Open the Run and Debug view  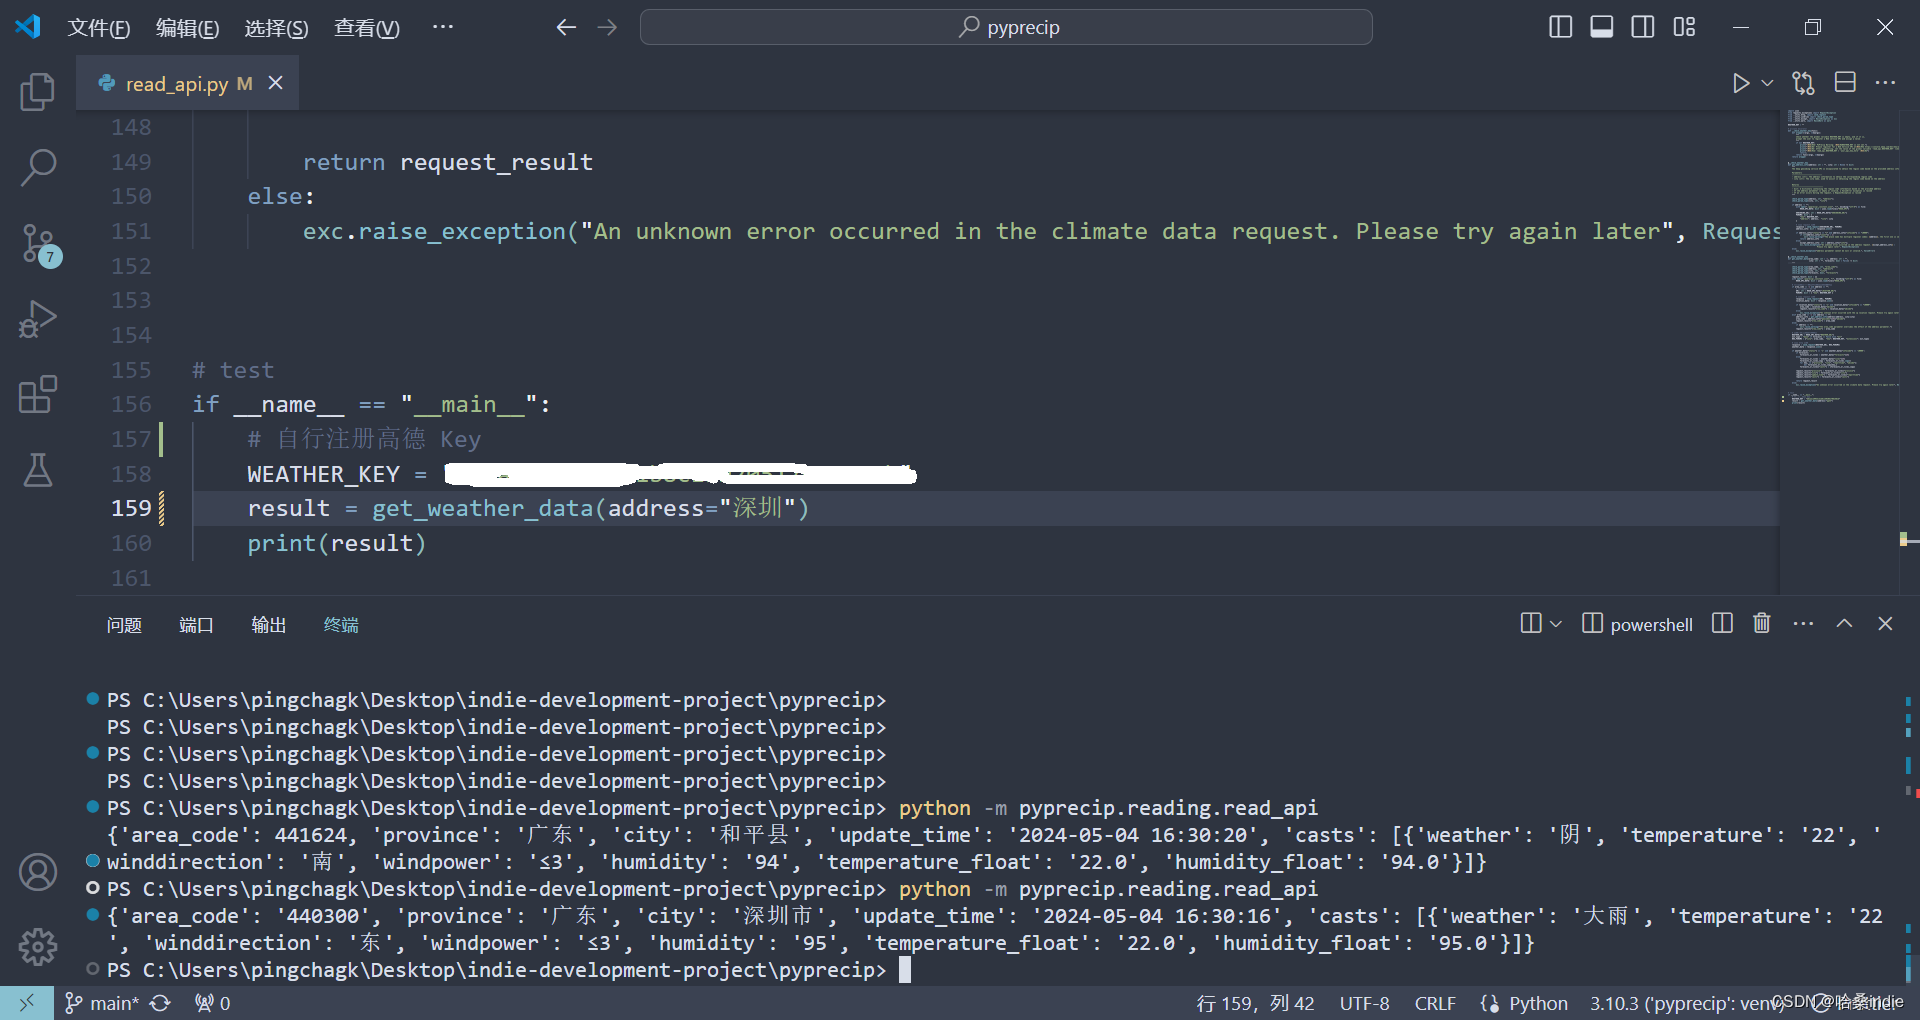(x=38, y=320)
